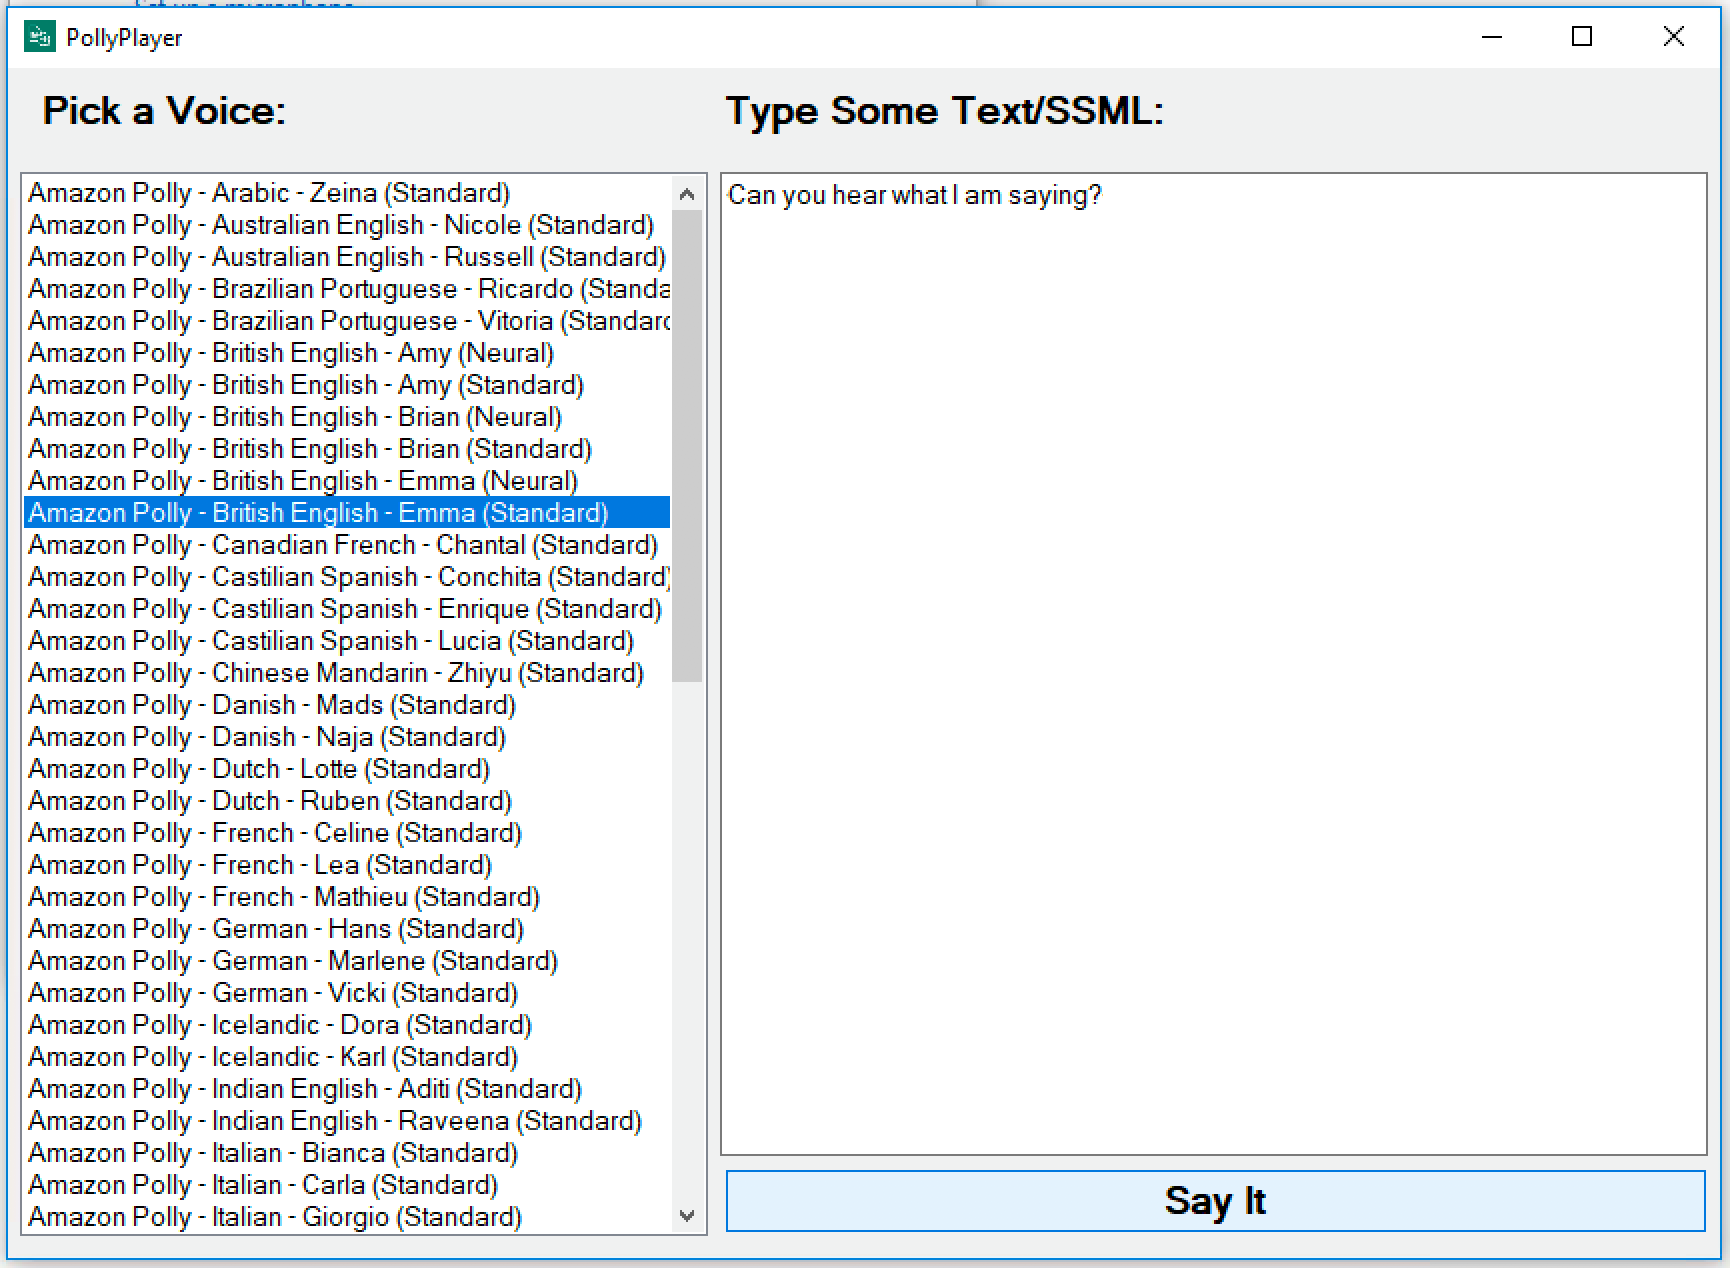1730x1268 pixels.
Task: Select Arabic Zeina (Standard) voice
Action: tap(269, 193)
